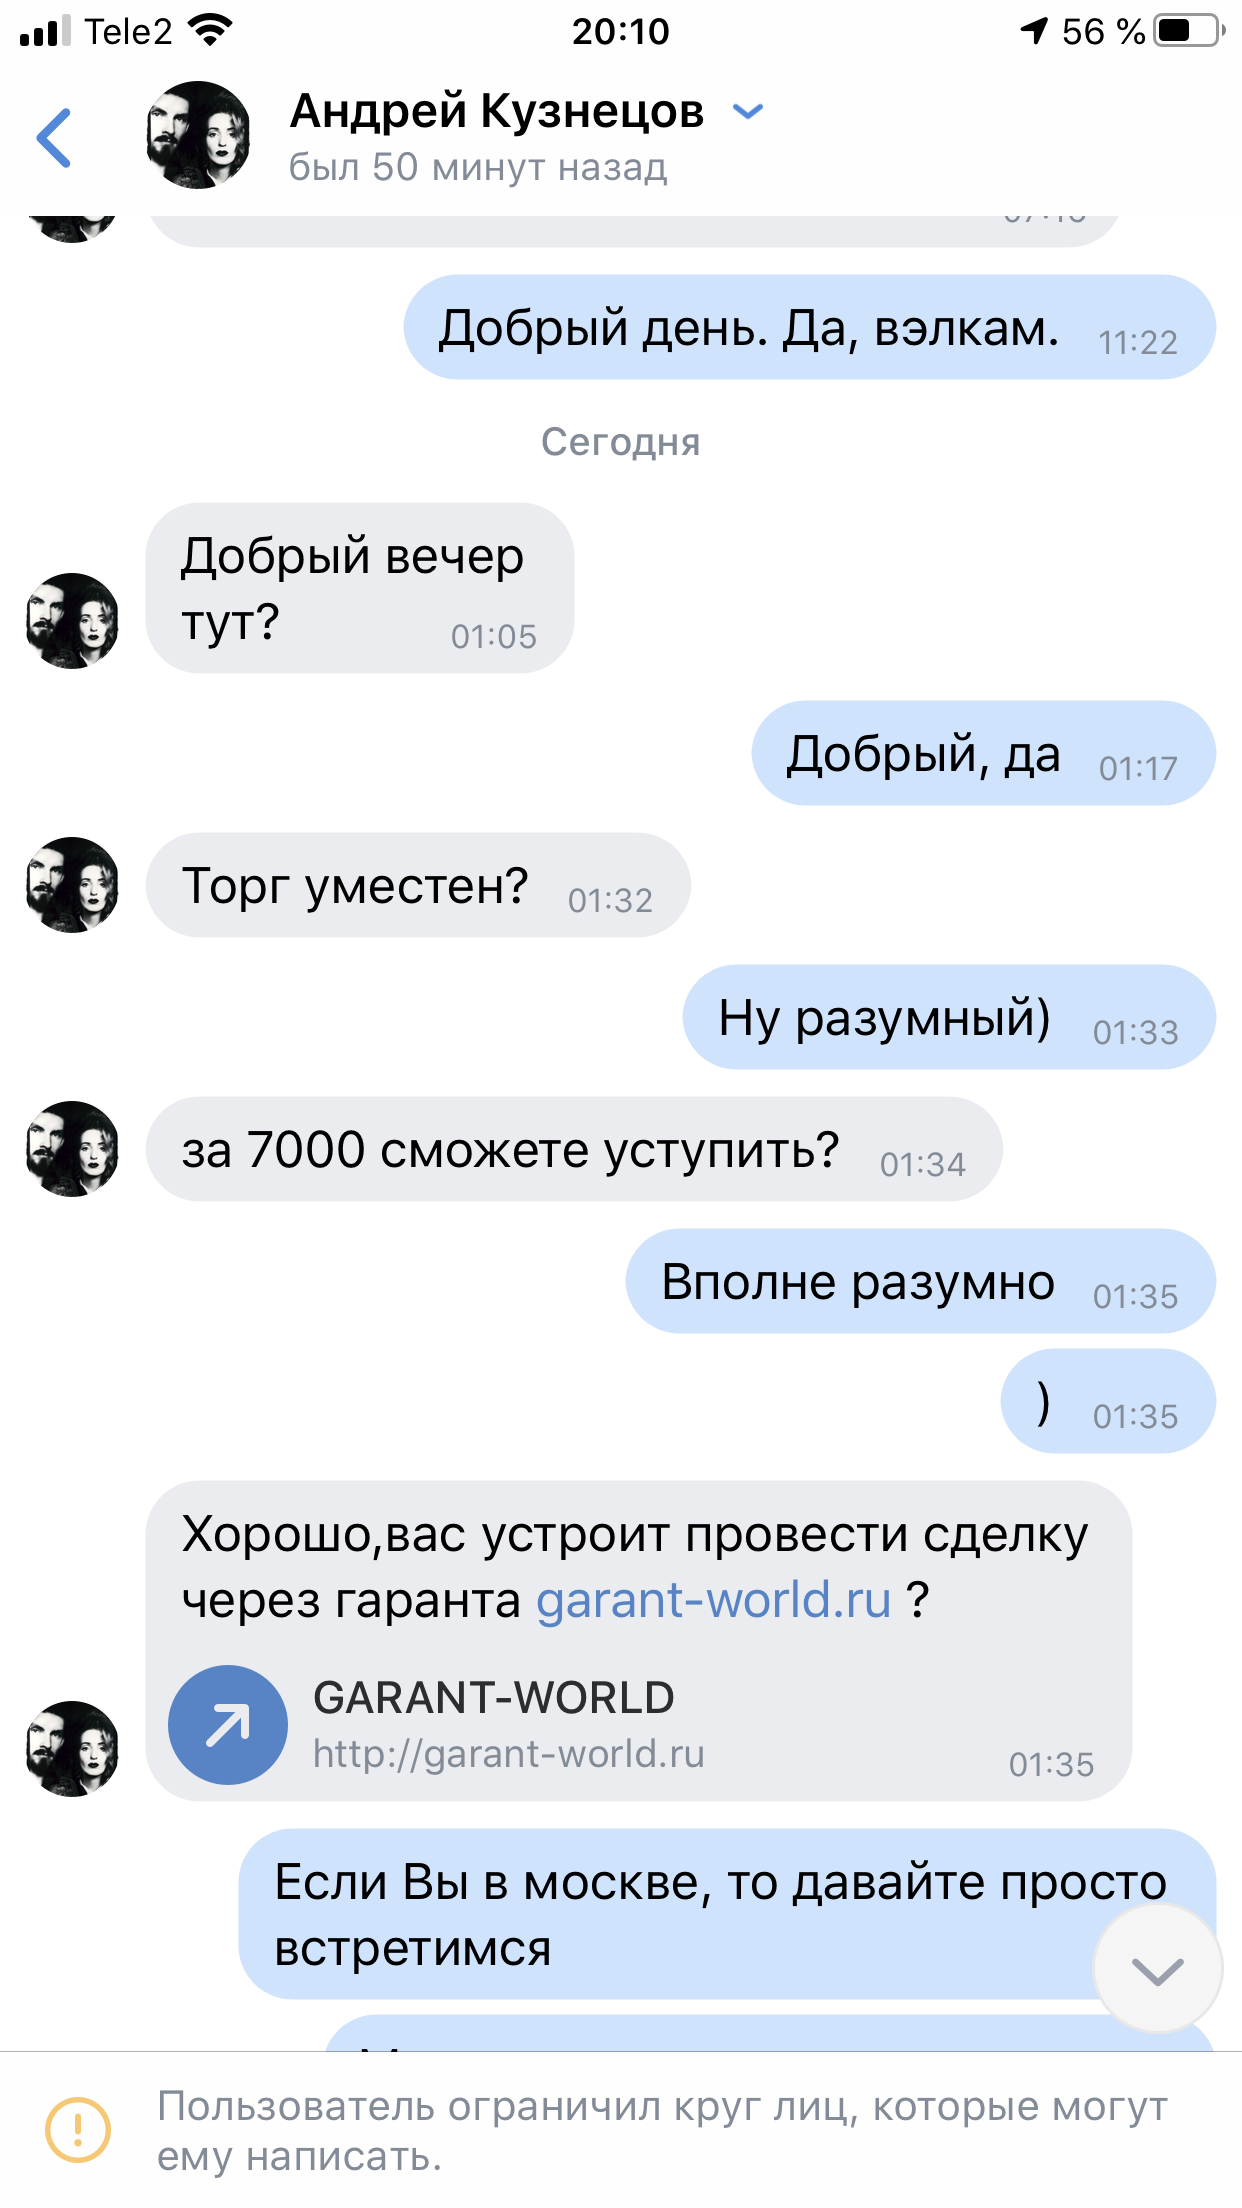Tap avatar beside 'Торг уместен?' message
This screenshot has height=2208, width=1242.
(x=72, y=885)
